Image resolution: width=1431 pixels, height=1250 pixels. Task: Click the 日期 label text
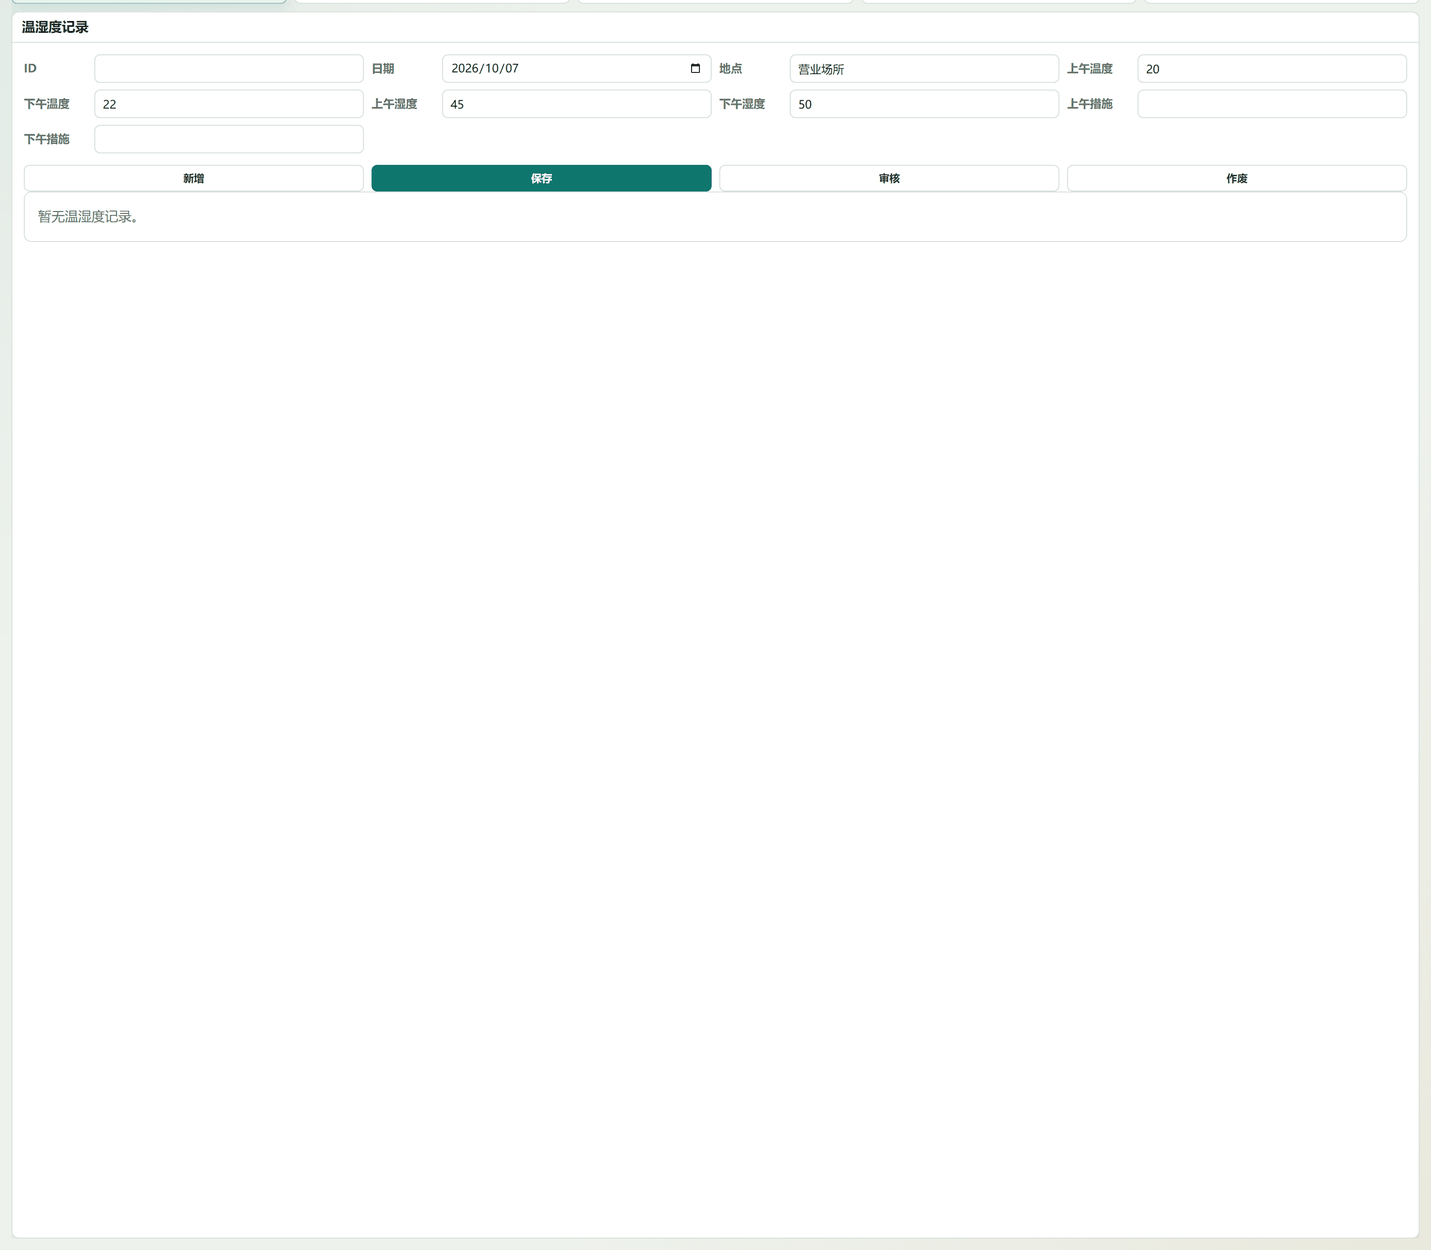tap(383, 68)
